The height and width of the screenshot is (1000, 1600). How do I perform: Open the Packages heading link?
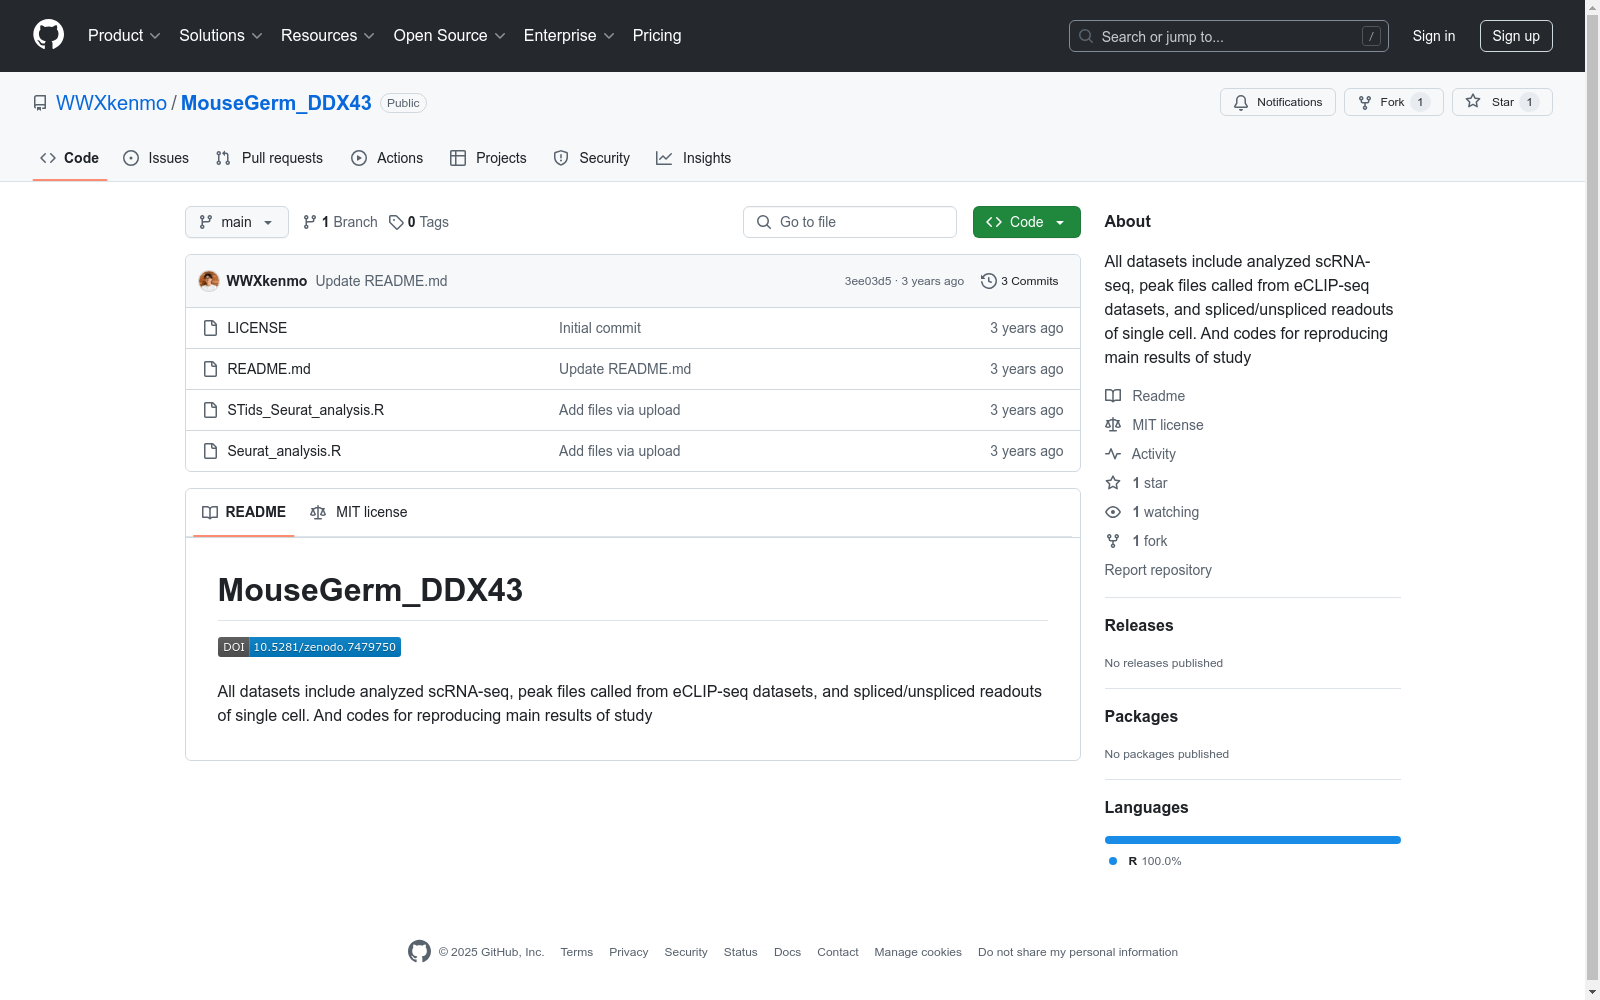click(x=1141, y=716)
